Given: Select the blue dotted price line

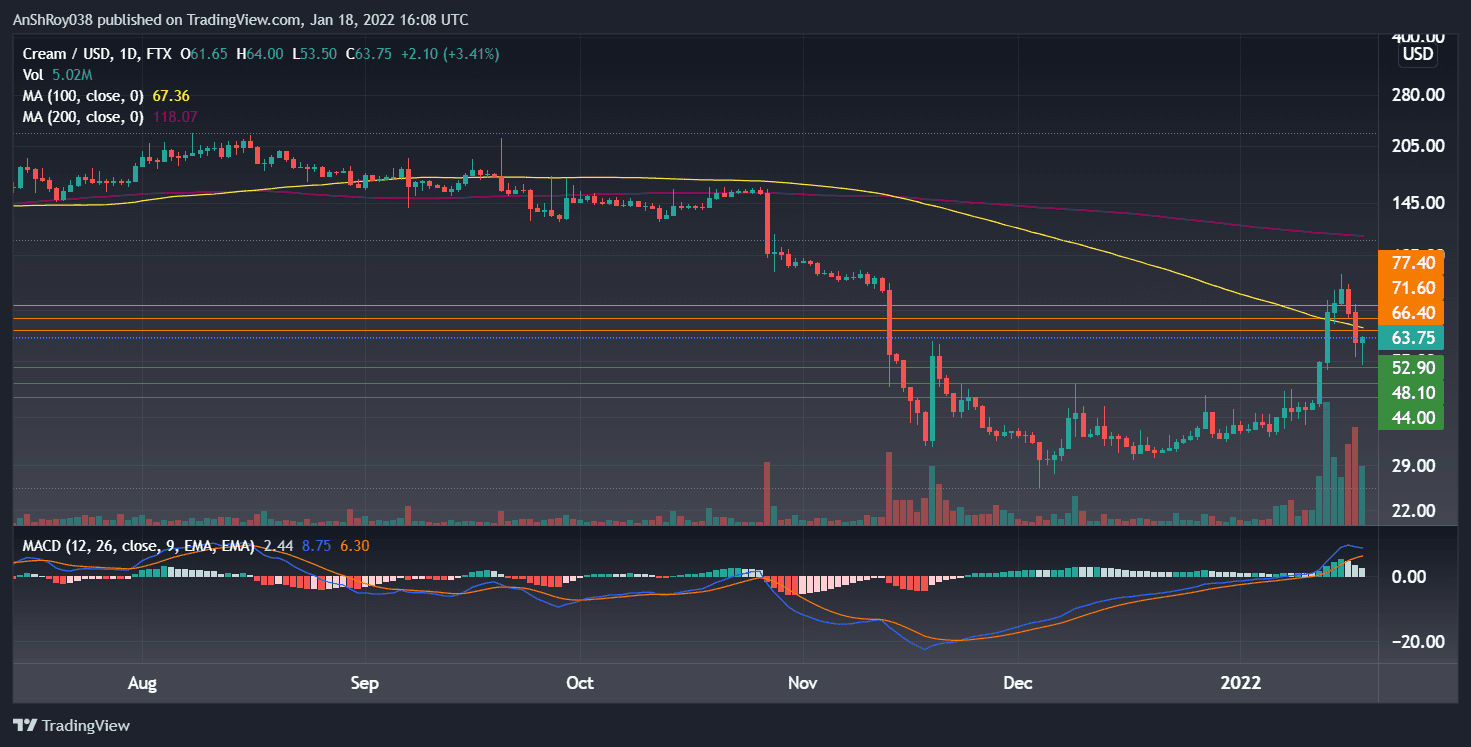Looking at the screenshot, I should pyautogui.click(x=600, y=338).
